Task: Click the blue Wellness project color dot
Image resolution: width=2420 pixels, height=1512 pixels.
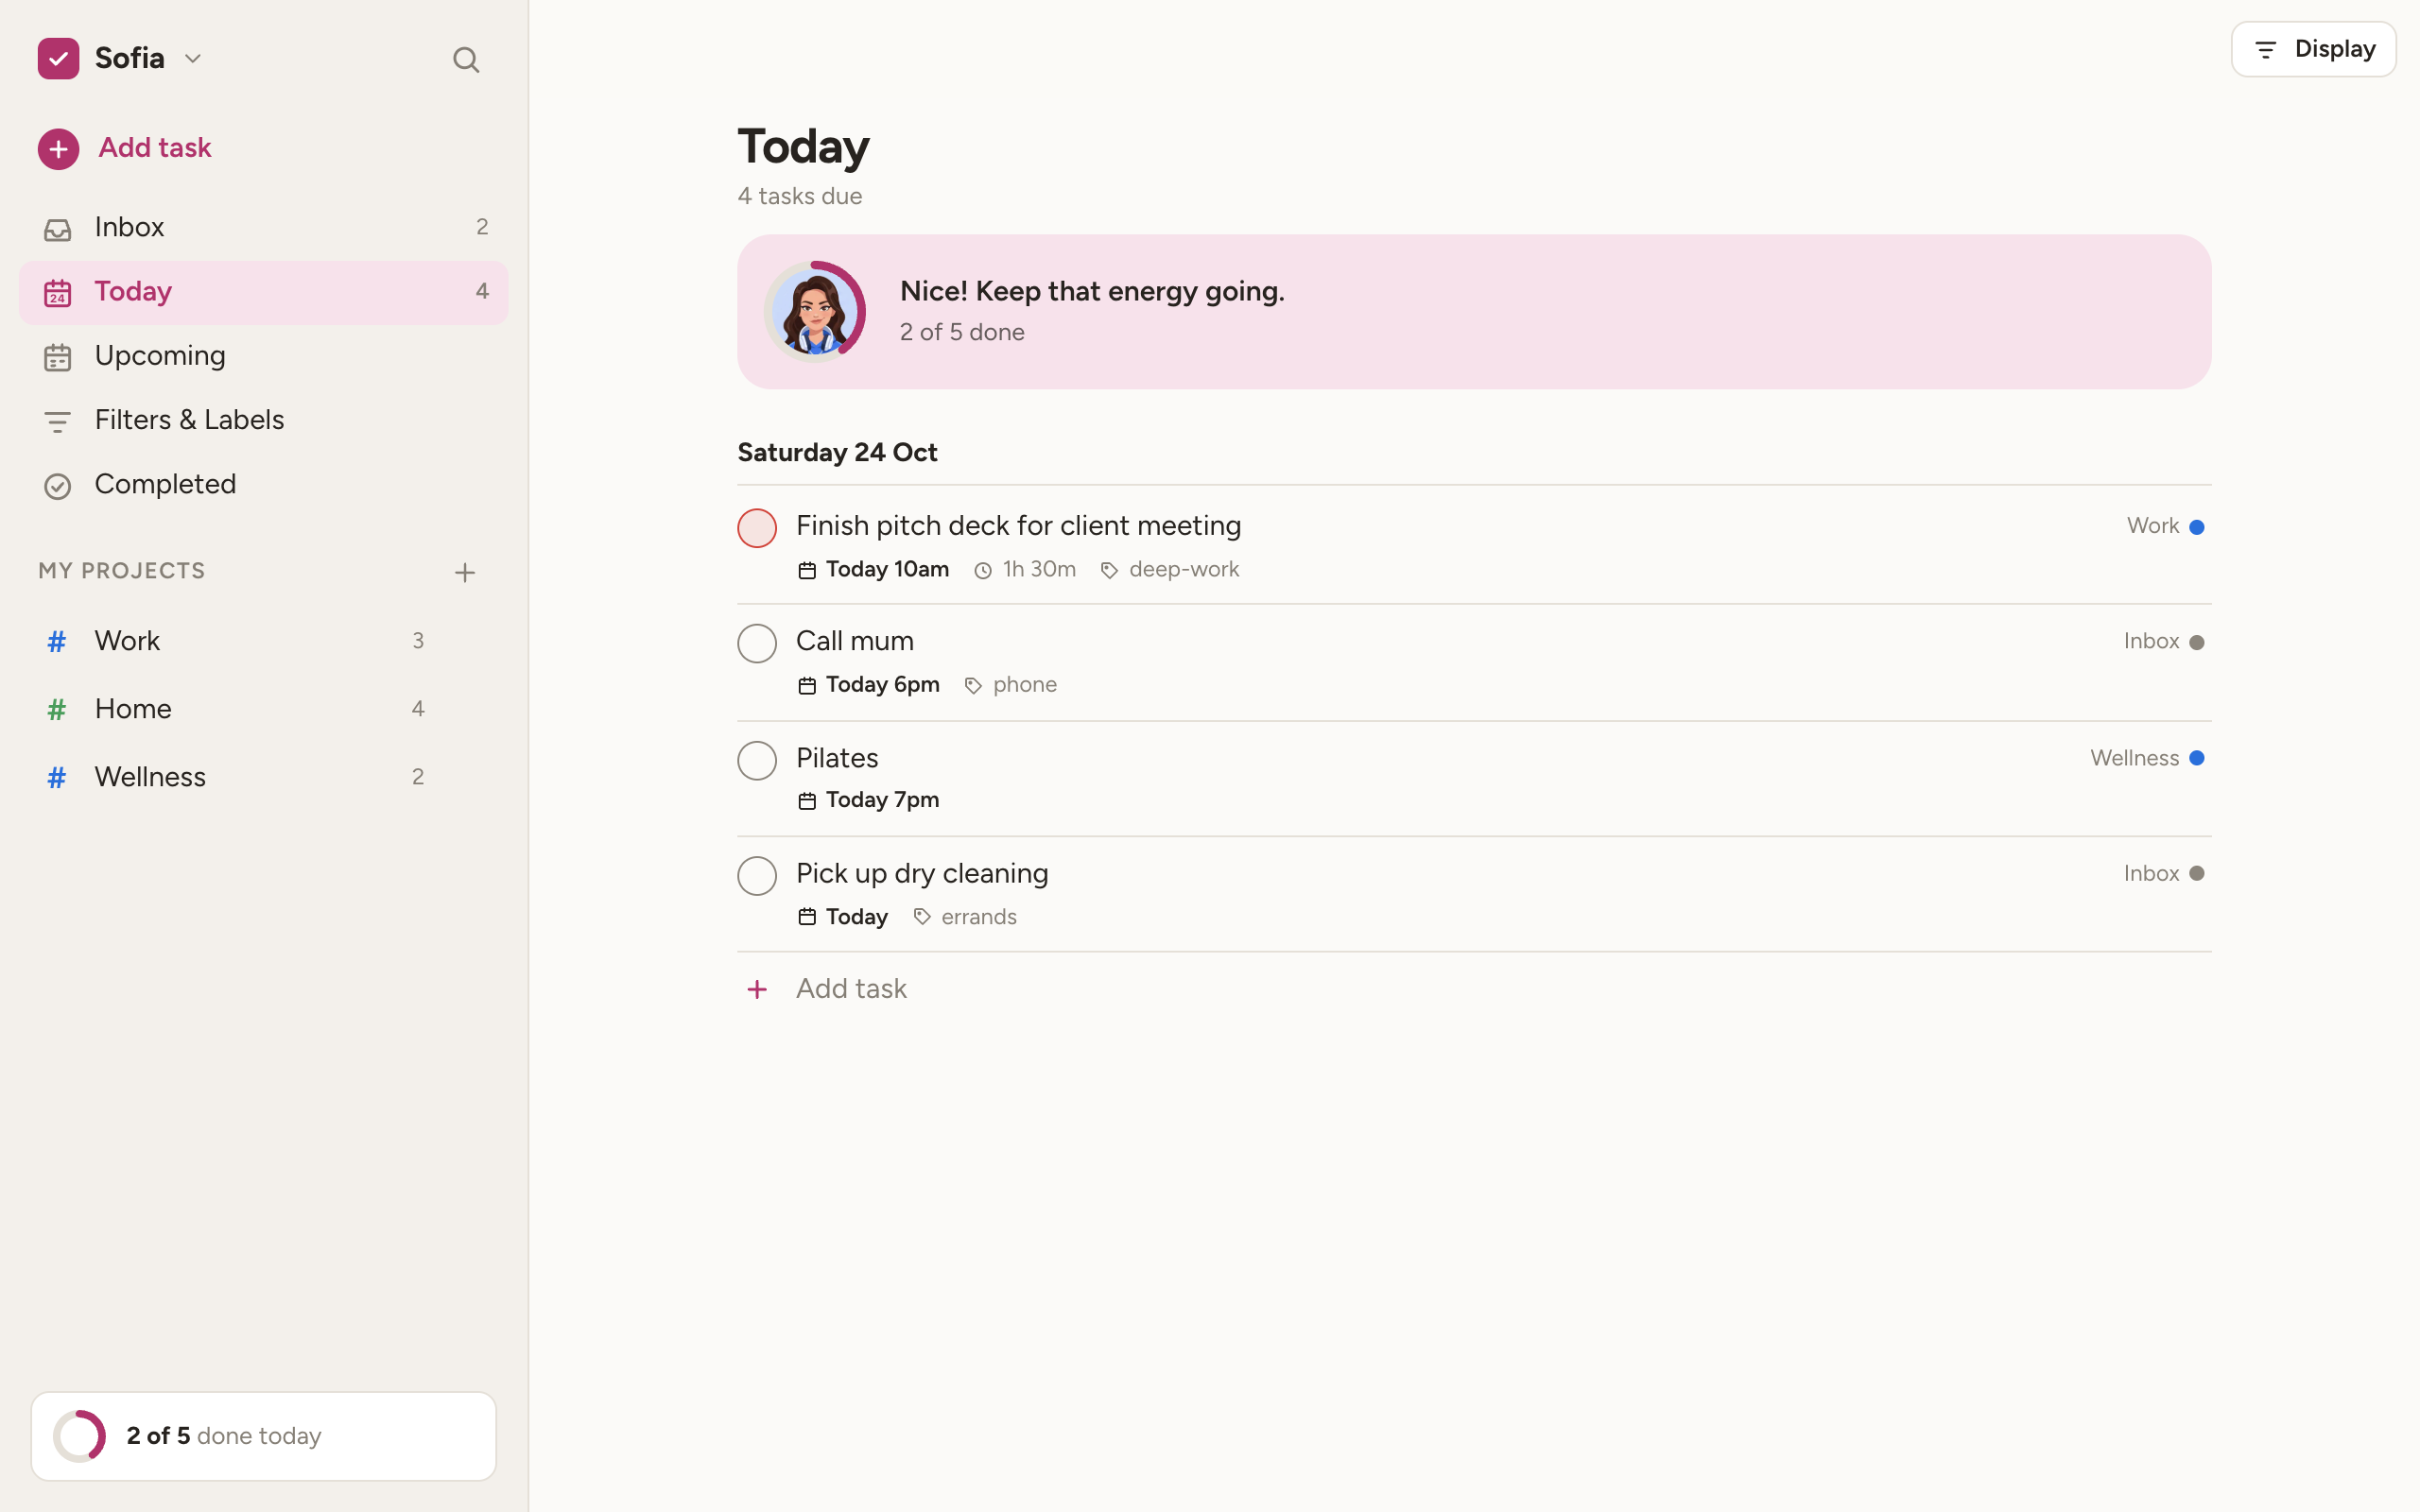Action: tap(2196, 758)
